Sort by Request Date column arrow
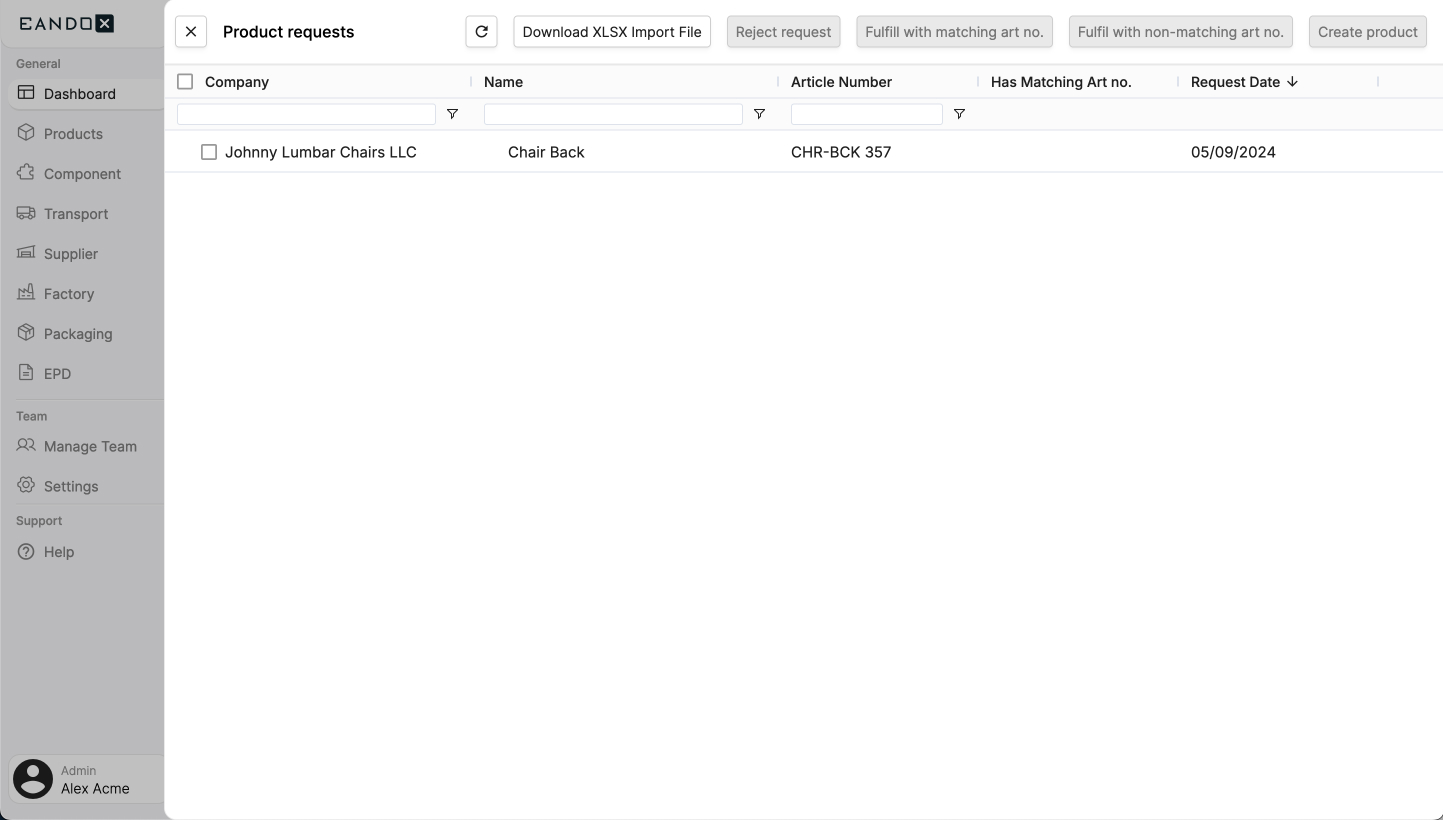 1292,82
